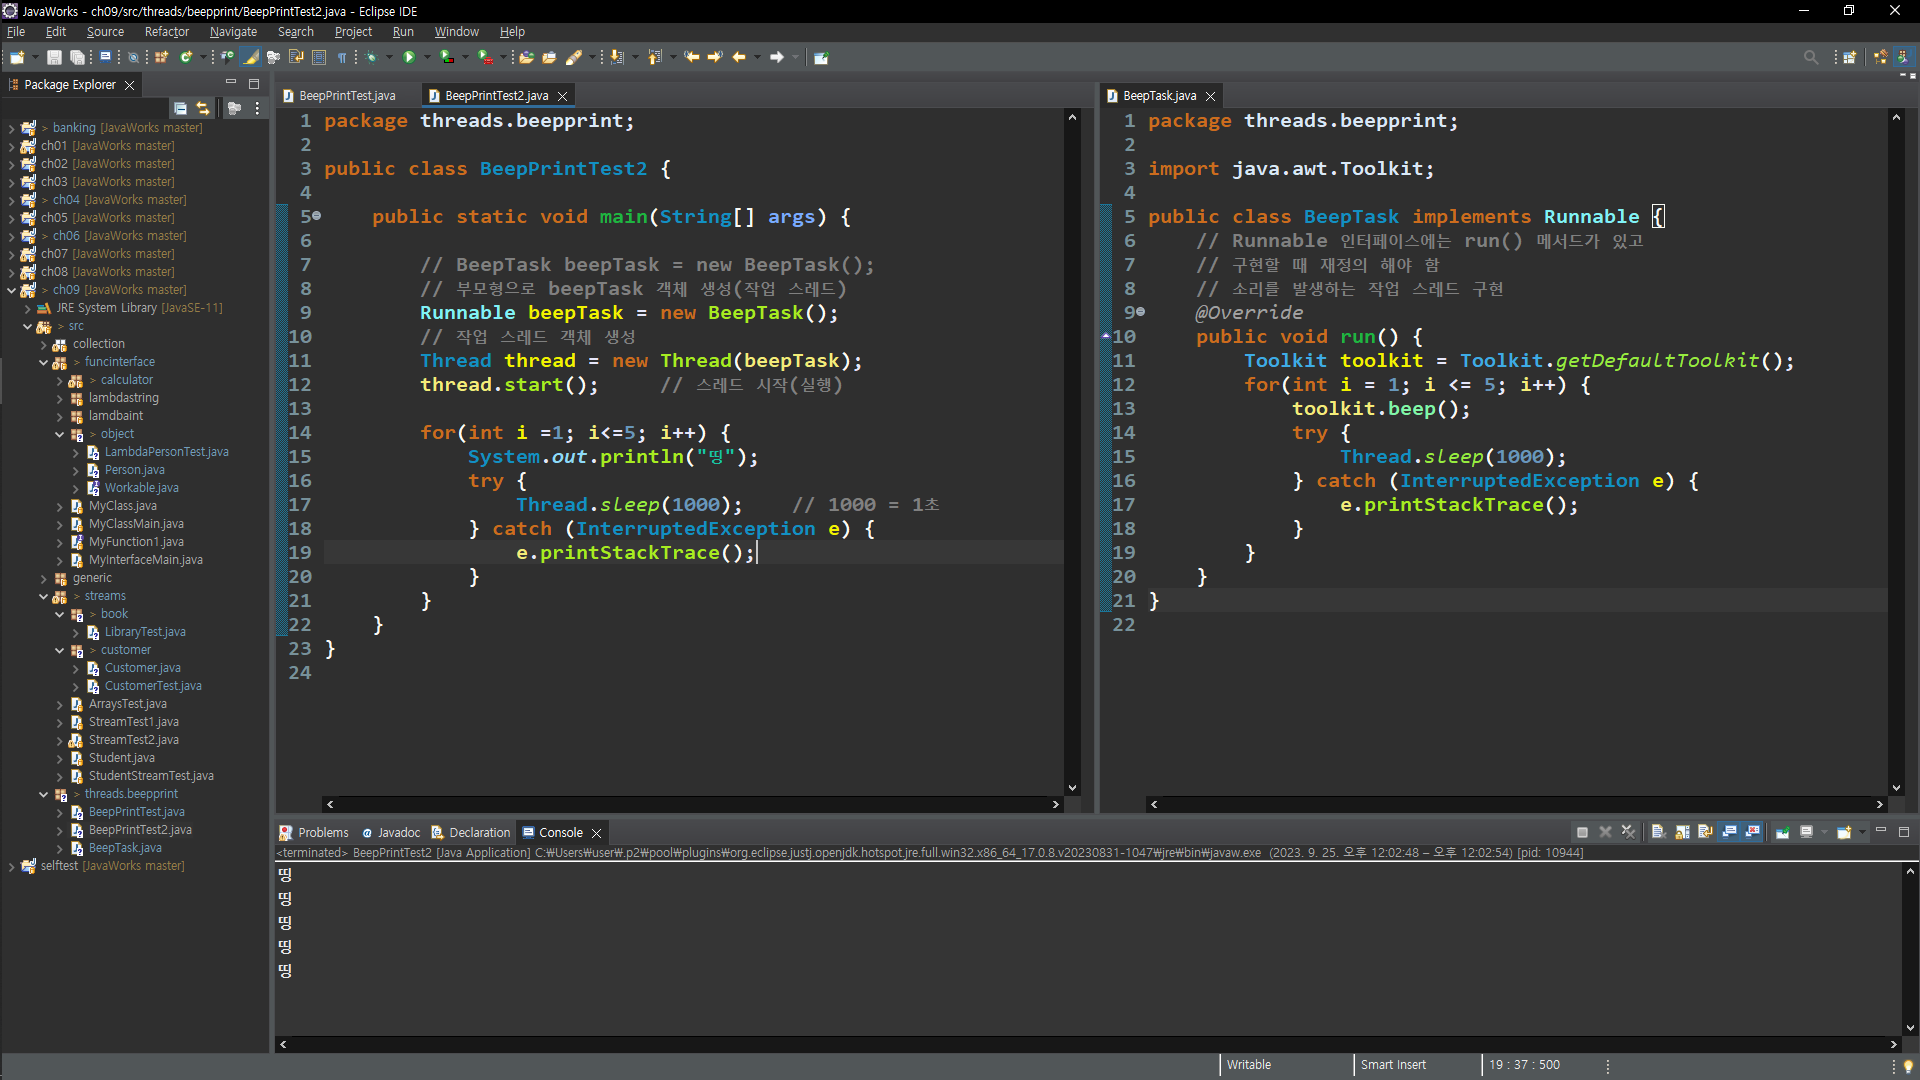Open the Refactor menu
This screenshot has height=1080, width=1920.
(x=166, y=32)
